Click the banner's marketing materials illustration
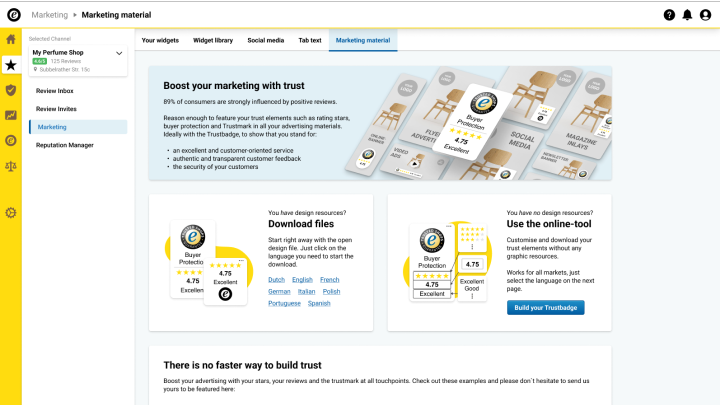 pos(478,123)
